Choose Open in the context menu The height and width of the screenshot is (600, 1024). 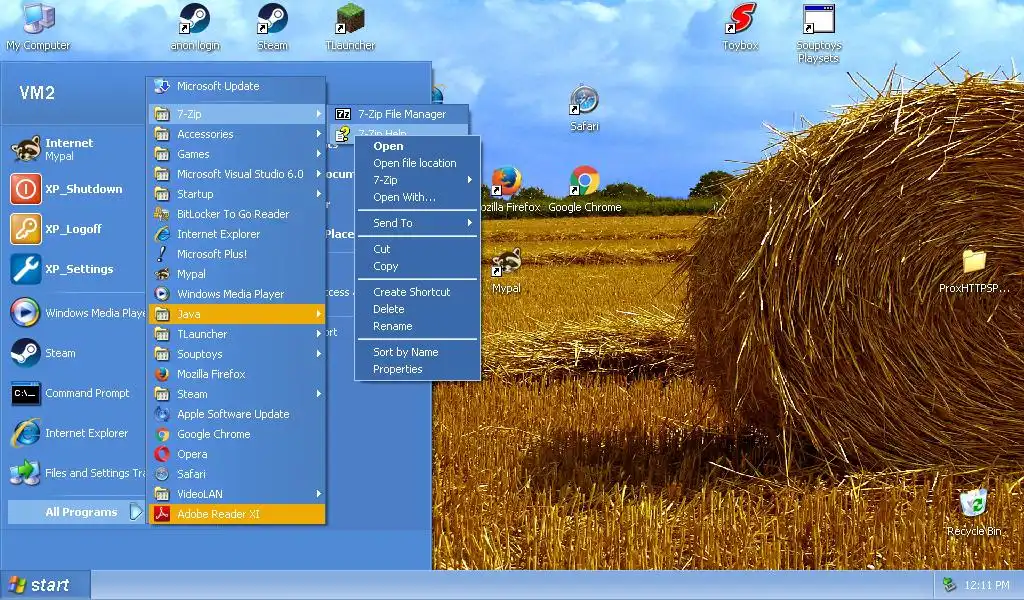[417, 146]
